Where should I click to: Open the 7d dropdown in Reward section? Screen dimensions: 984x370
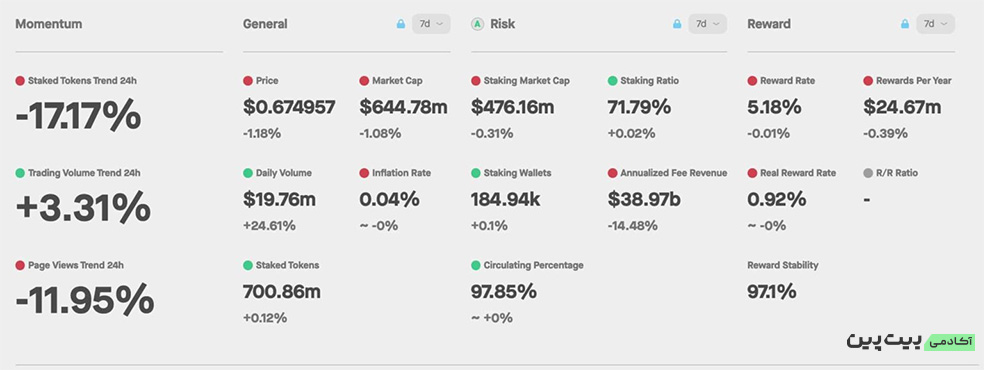[936, 24]
